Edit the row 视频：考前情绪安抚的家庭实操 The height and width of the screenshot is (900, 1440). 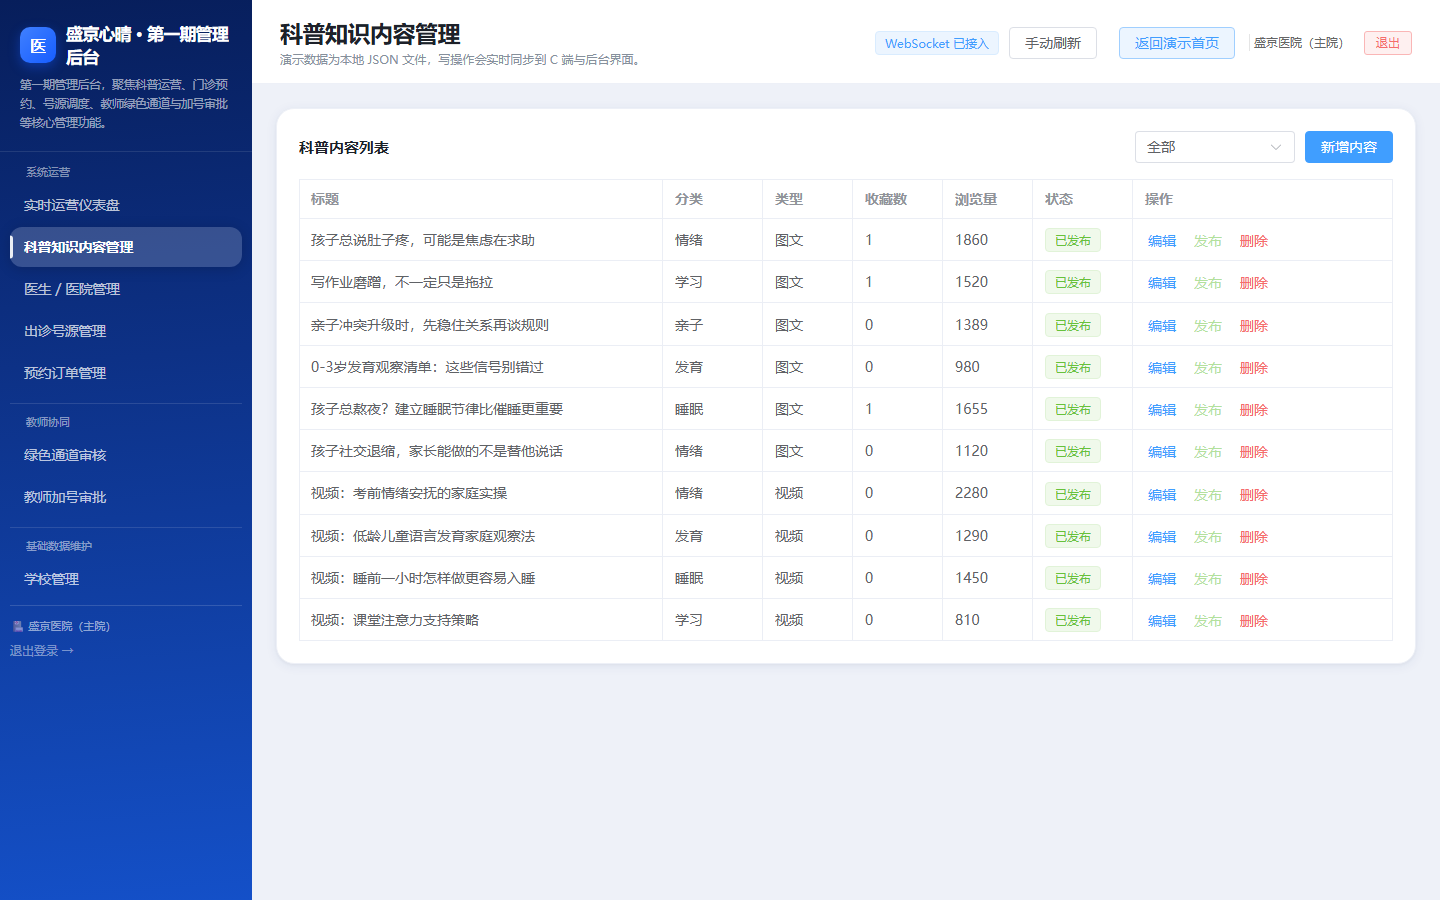[1161, 495]
